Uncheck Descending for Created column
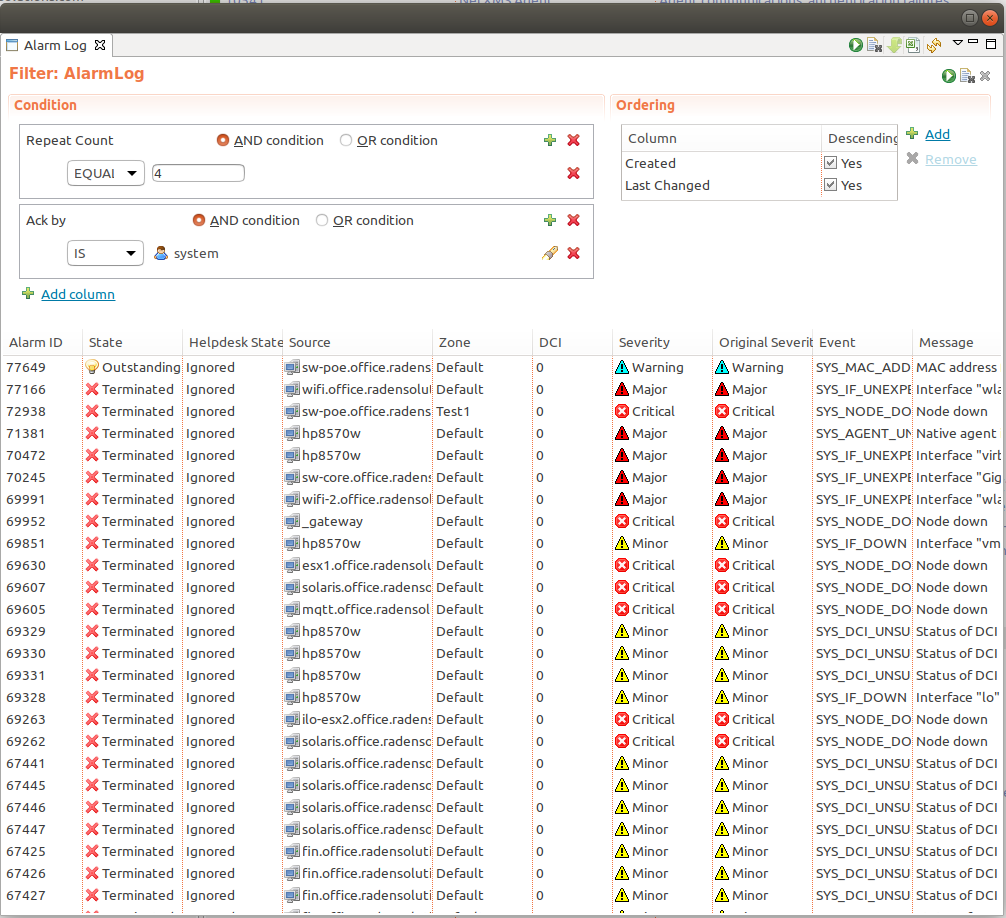Screen dimensions: 1006x918 [830, 163]
